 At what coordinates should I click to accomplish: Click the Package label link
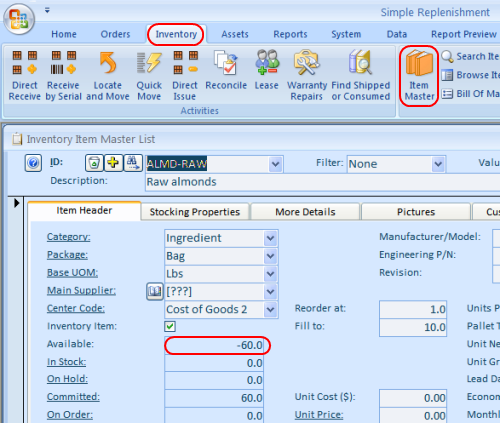point(67,255)
